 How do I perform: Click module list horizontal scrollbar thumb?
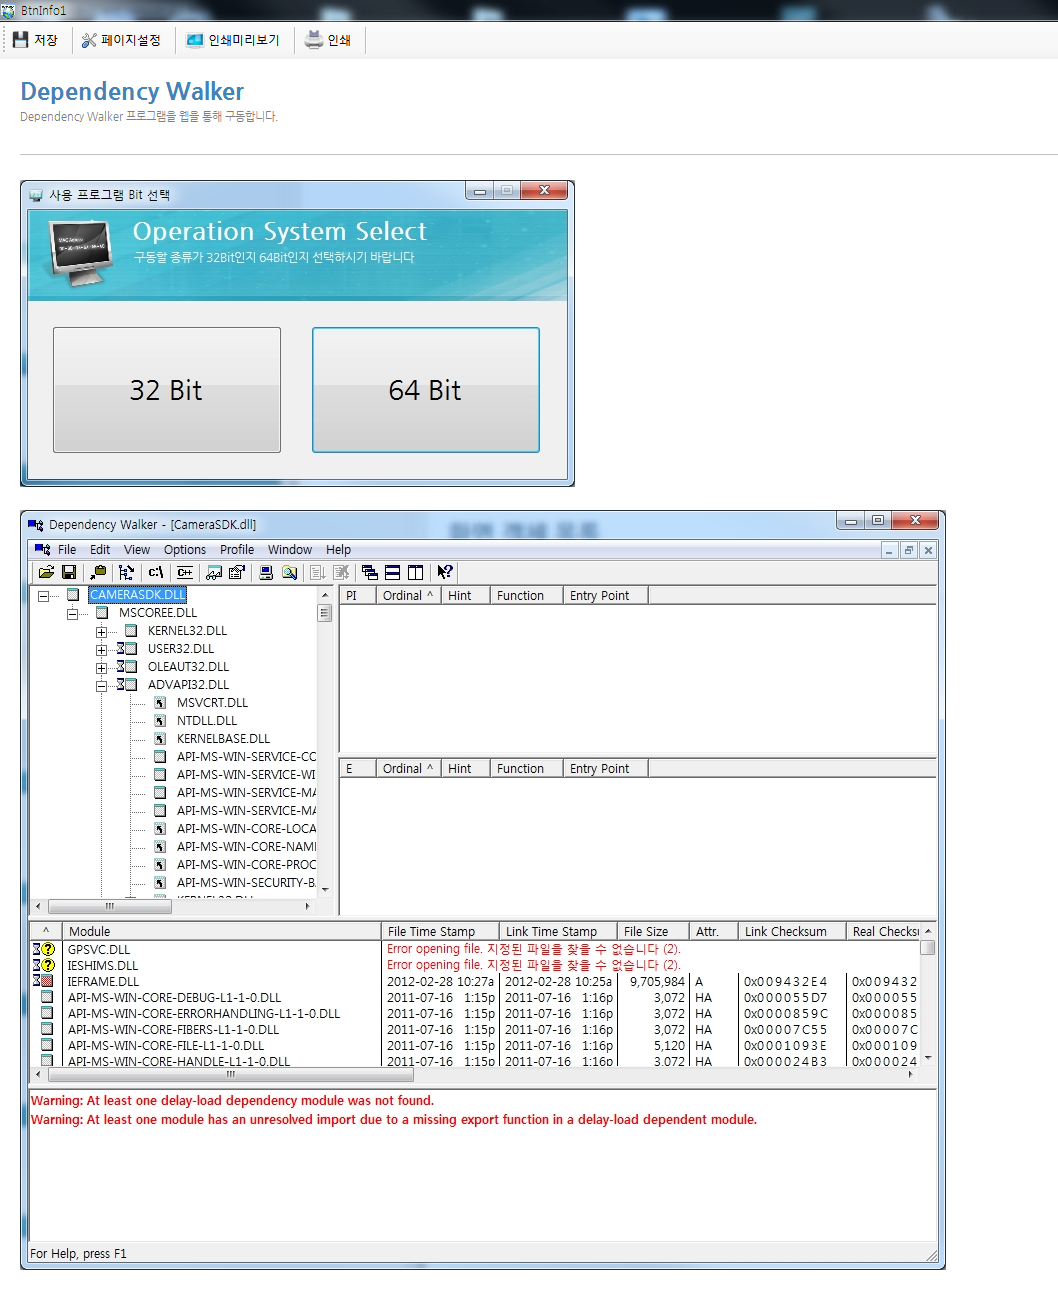click(231, 1075)
